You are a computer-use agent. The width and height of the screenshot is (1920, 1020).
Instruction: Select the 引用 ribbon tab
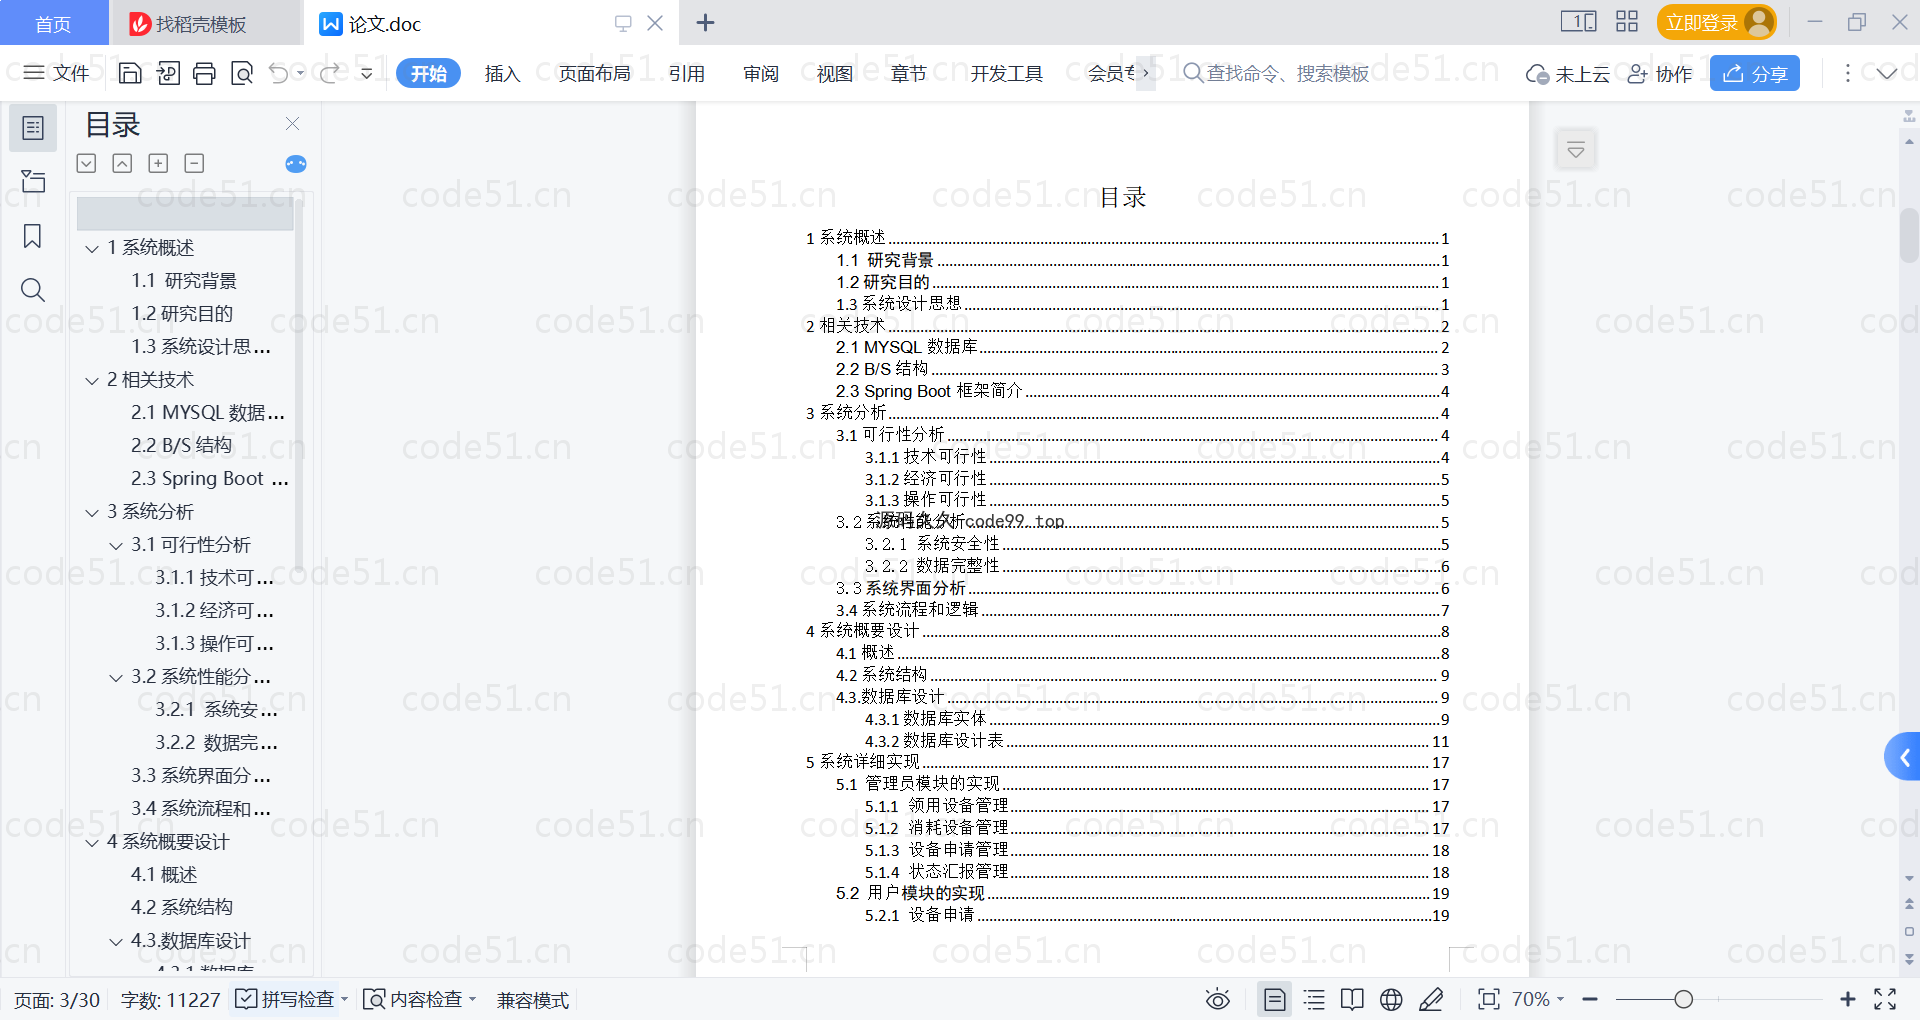coord(687,73)
